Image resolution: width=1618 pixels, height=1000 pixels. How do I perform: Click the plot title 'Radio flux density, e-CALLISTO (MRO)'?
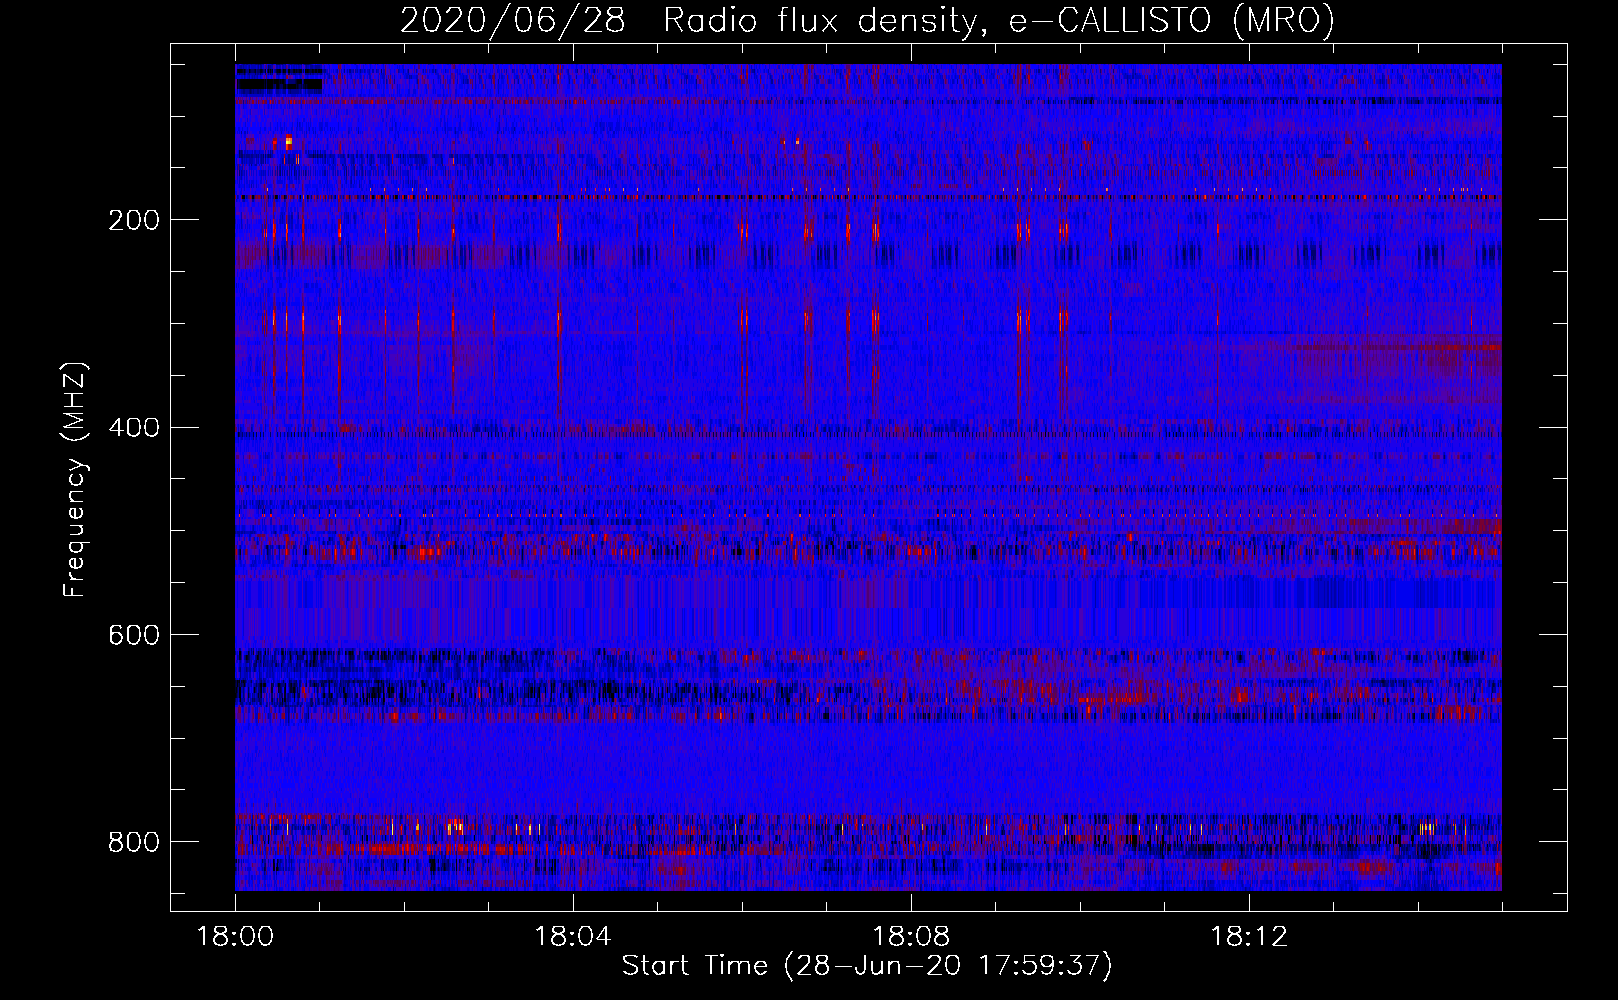[x=998, y=21]
